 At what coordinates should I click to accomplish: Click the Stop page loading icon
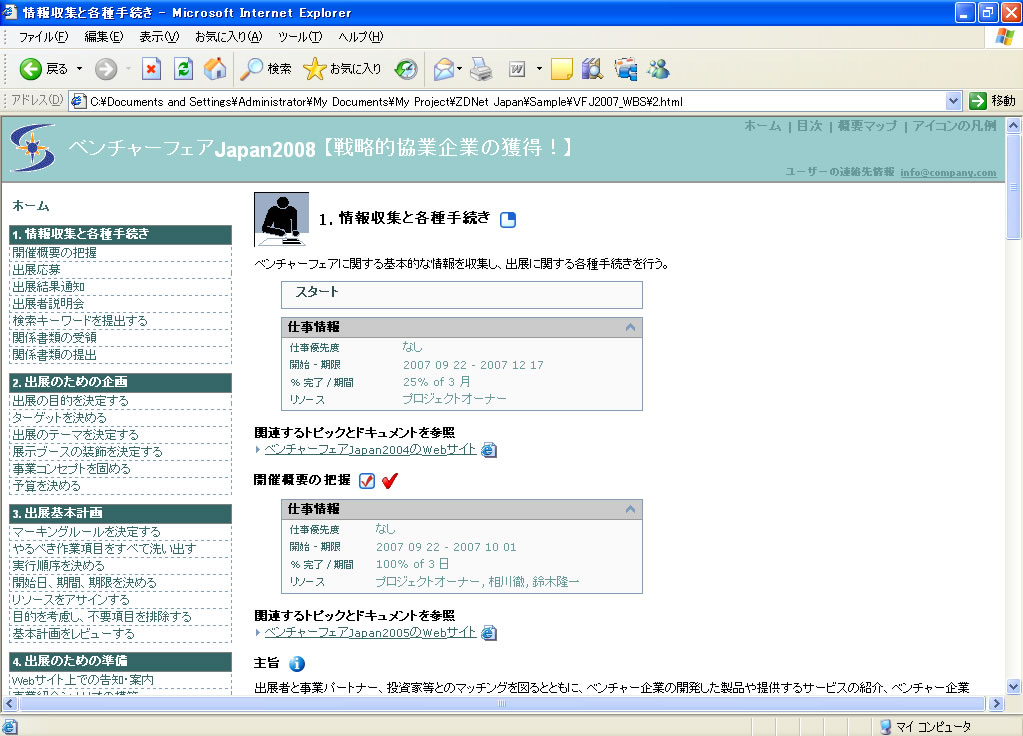[x=151, y=69]
